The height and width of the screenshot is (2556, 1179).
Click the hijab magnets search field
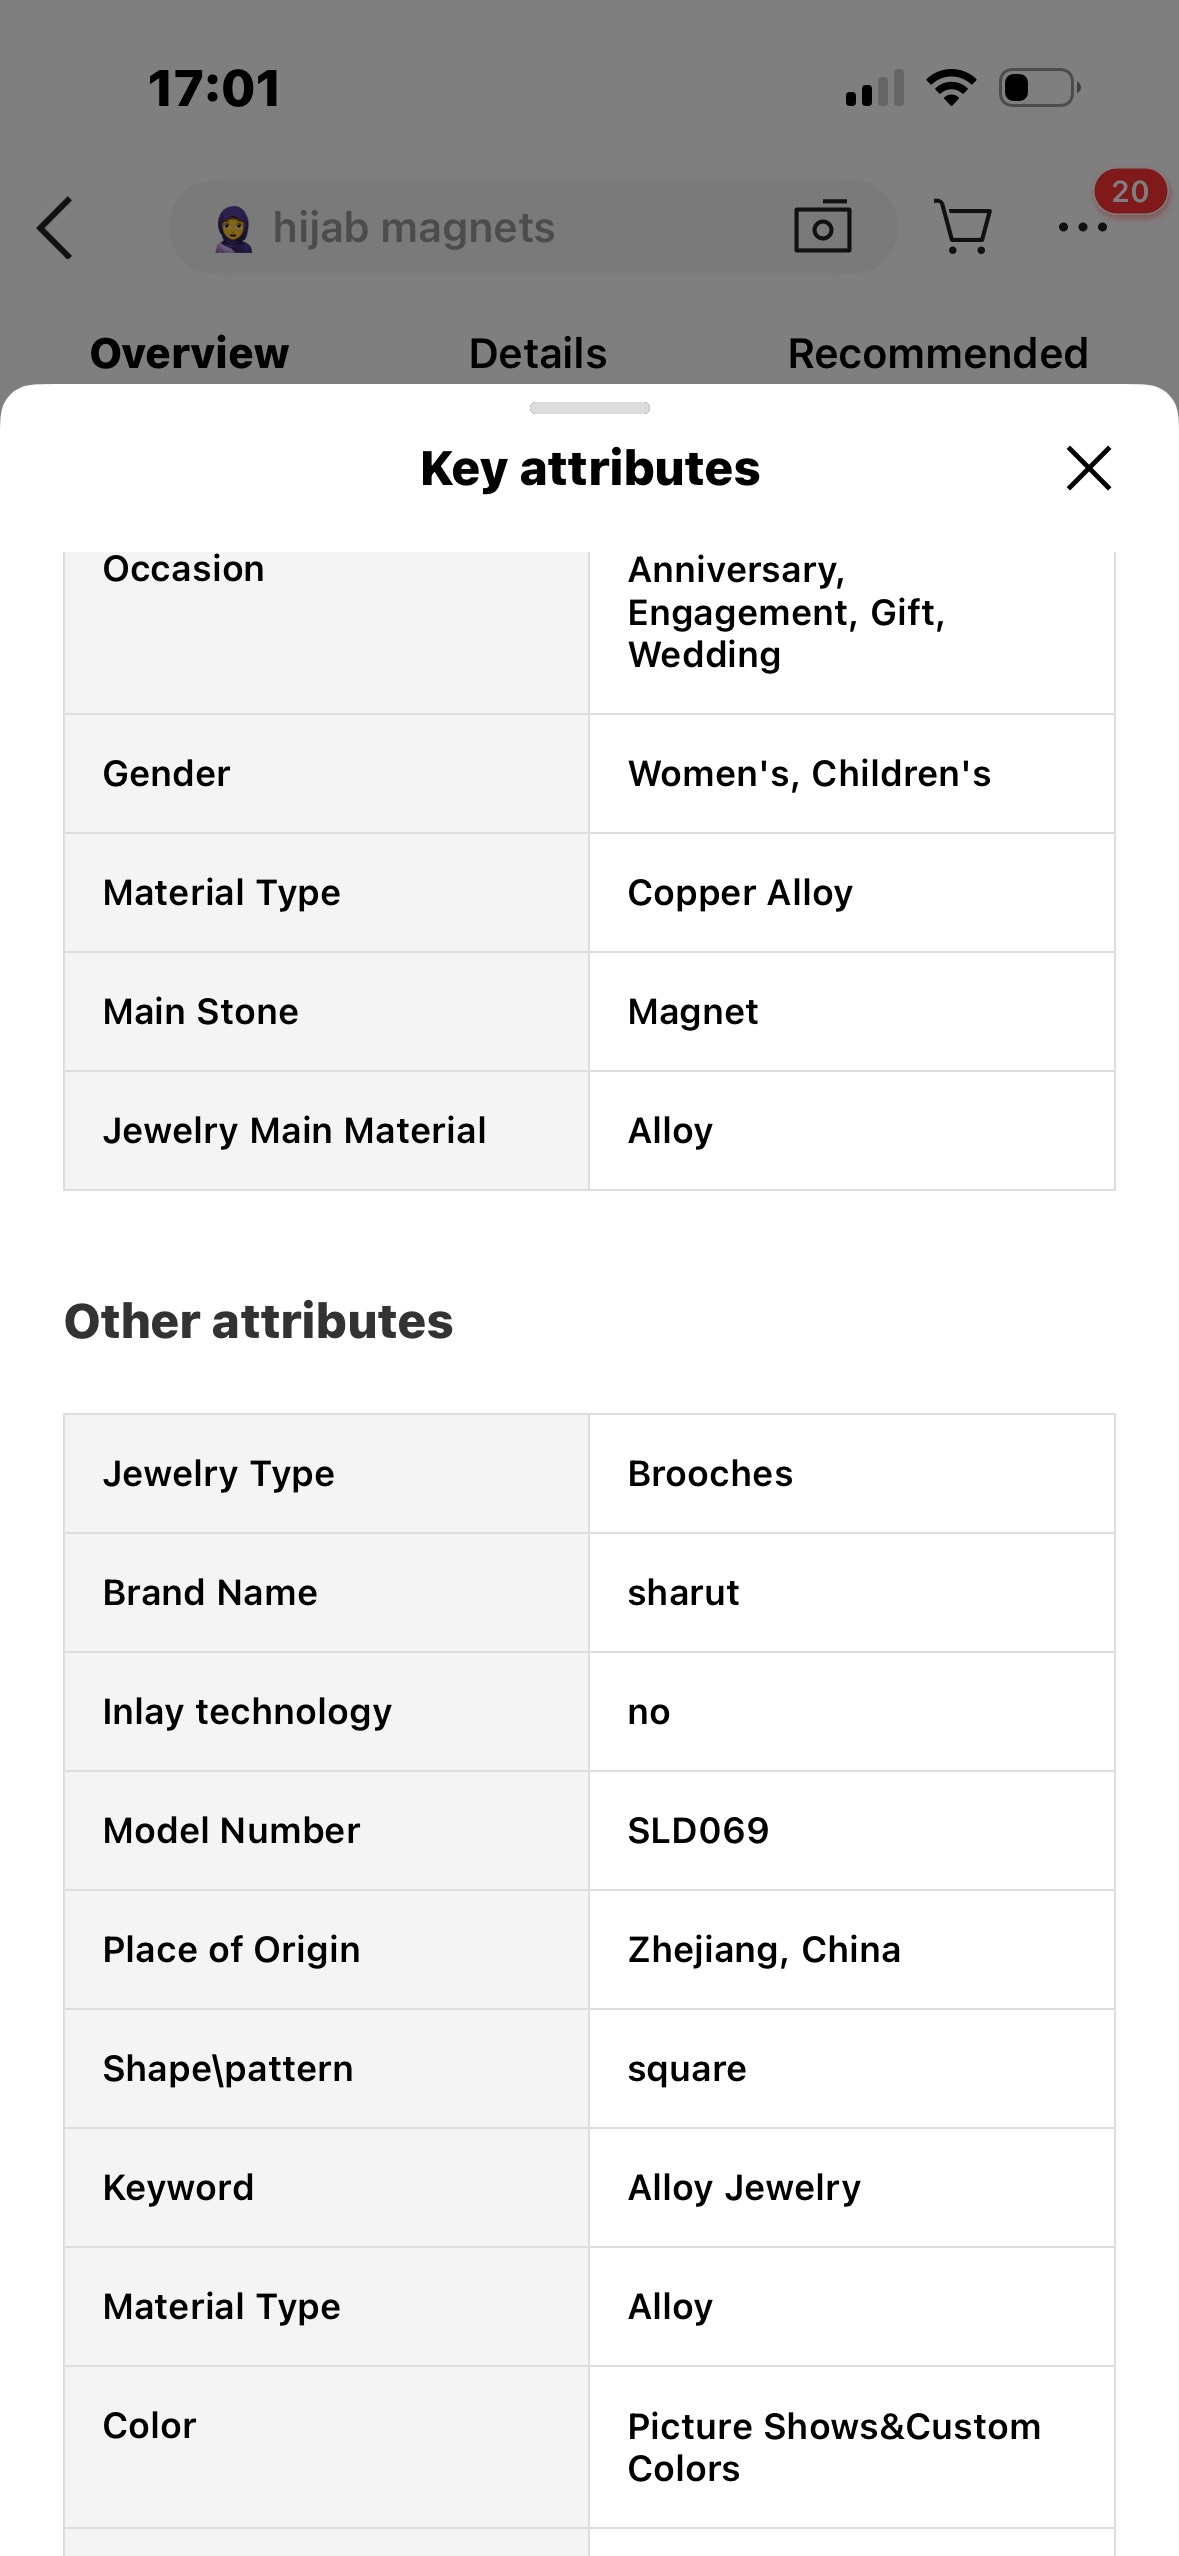click(x=500, y=228)
